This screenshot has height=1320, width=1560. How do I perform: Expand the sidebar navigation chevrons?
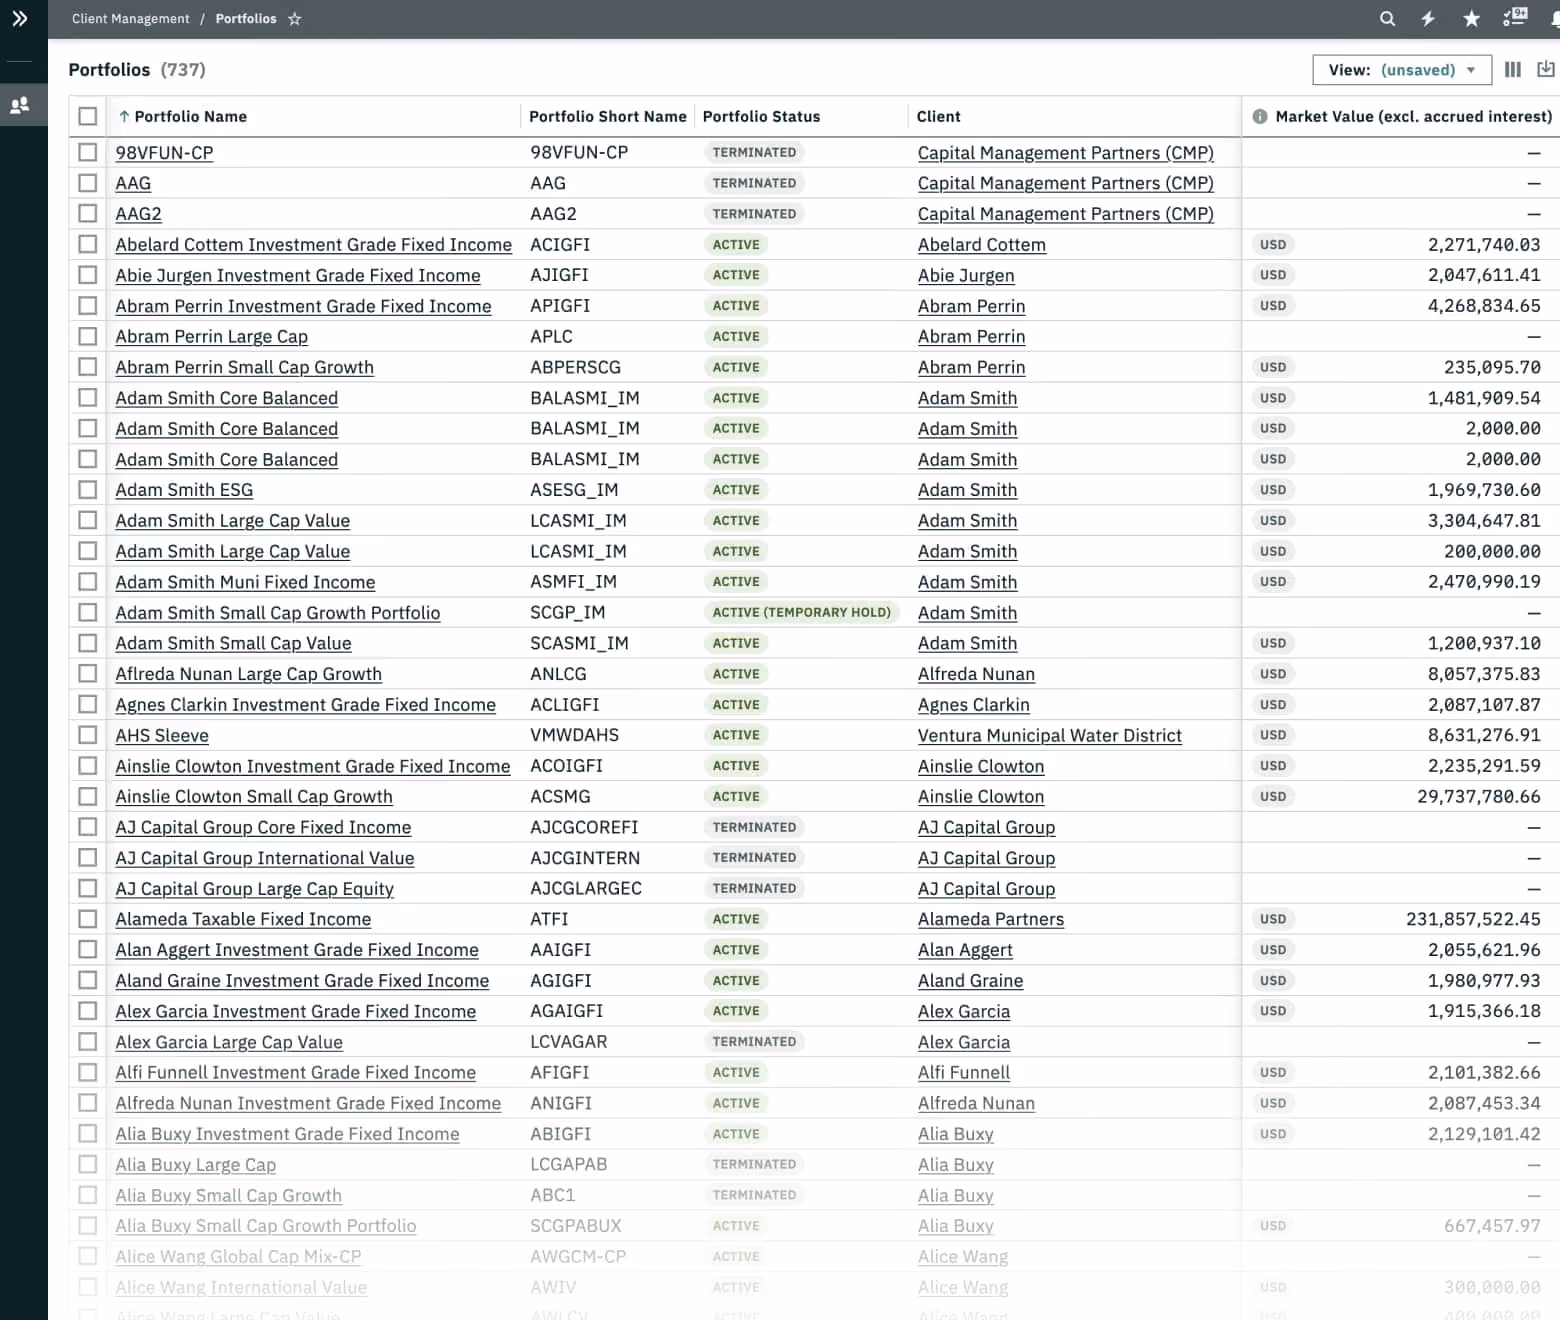(20, 18)
